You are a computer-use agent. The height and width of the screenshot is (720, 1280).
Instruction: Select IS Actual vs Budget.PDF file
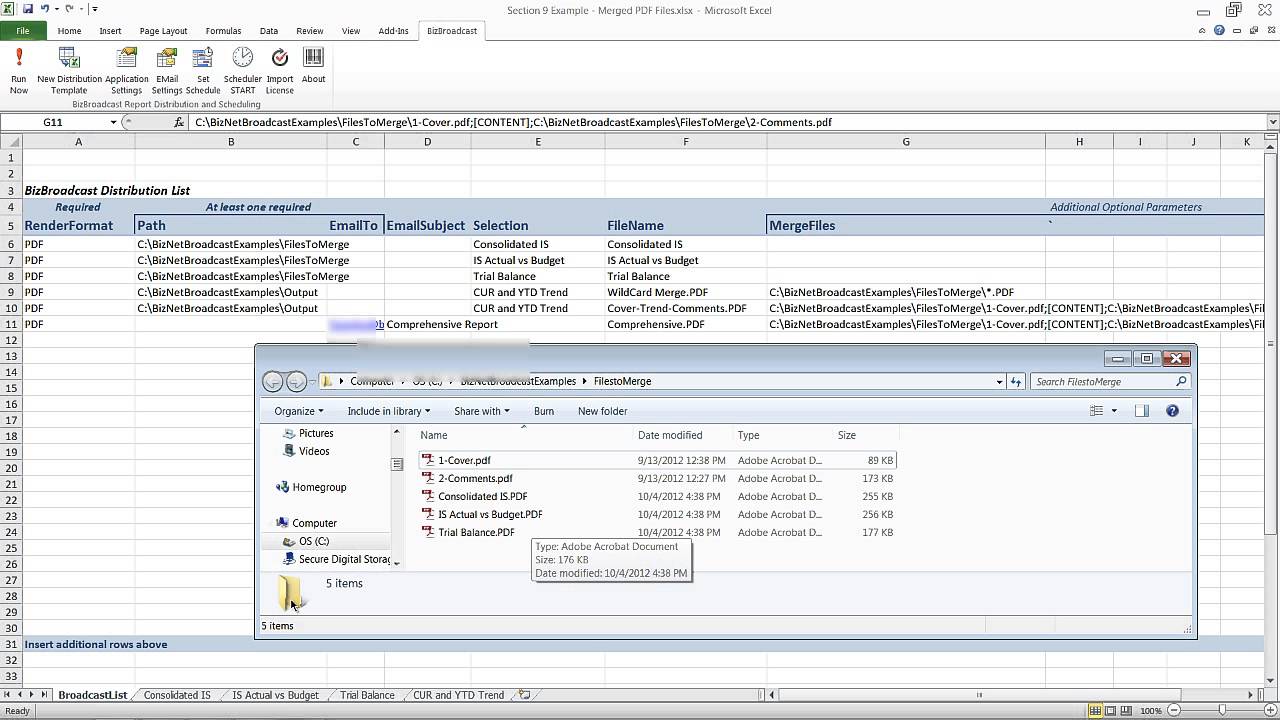490,514
